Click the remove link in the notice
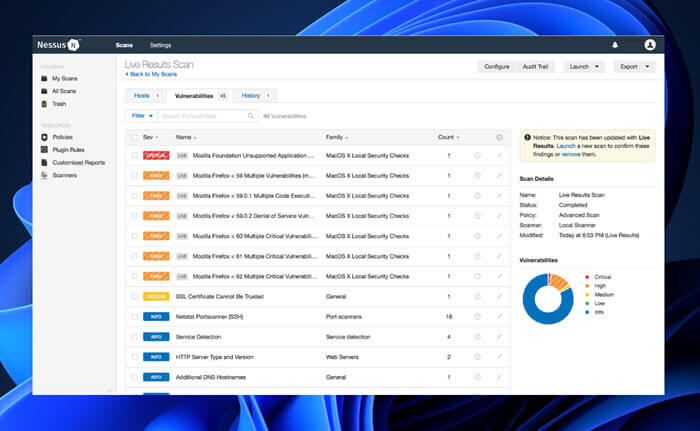 coord(571,154)
